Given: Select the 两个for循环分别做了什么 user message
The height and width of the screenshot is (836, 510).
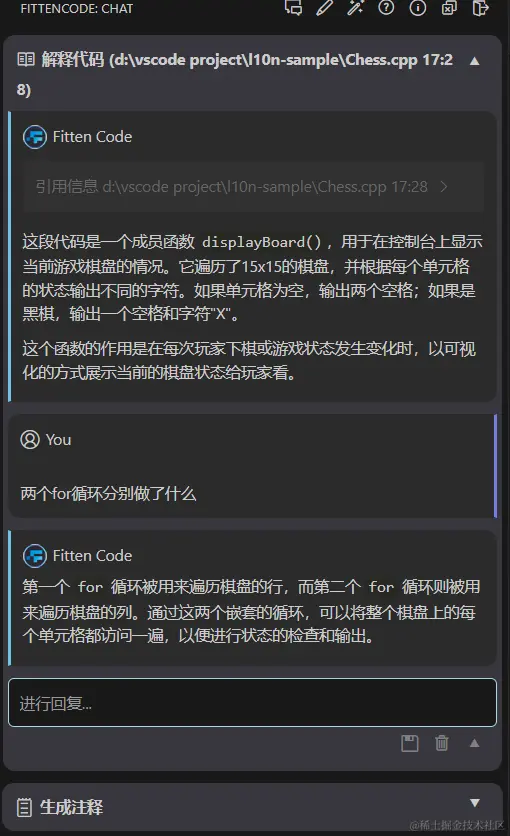Looking at the screenshot, I should coord(108,494).
